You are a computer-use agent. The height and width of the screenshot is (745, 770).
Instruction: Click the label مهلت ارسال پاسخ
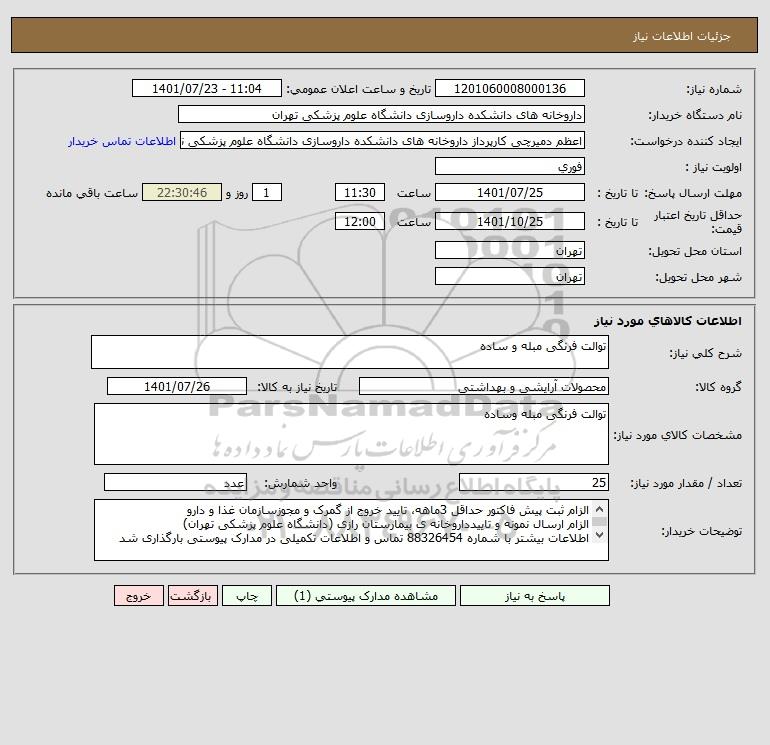pyautogui.click(x=693, y=193)
